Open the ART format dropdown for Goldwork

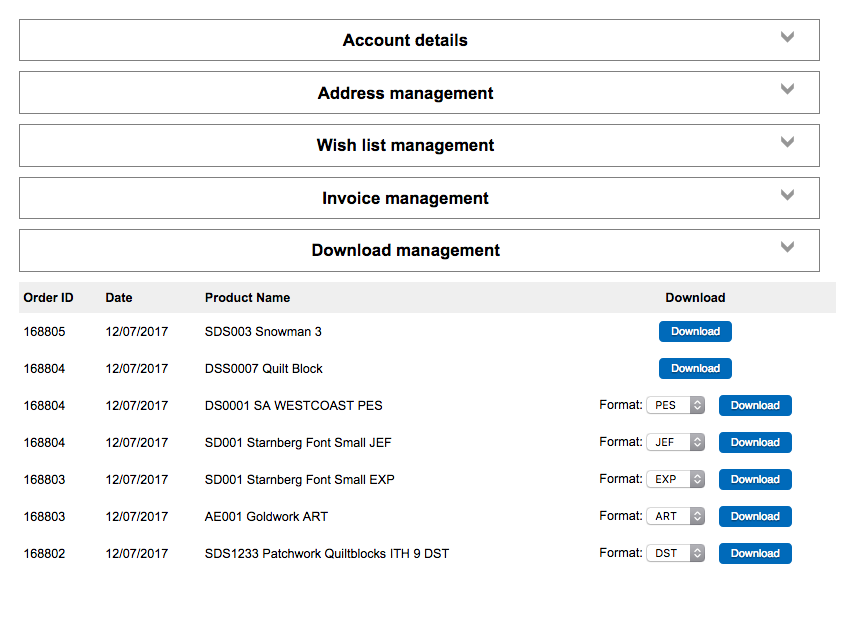point(676,517)
